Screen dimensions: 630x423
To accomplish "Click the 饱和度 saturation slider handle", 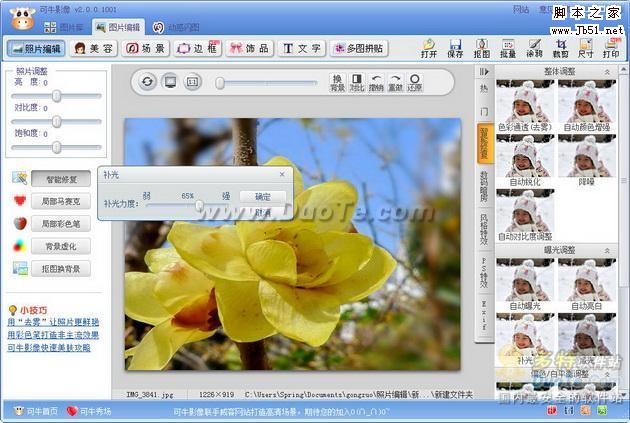I will click(x=57, y=147).
